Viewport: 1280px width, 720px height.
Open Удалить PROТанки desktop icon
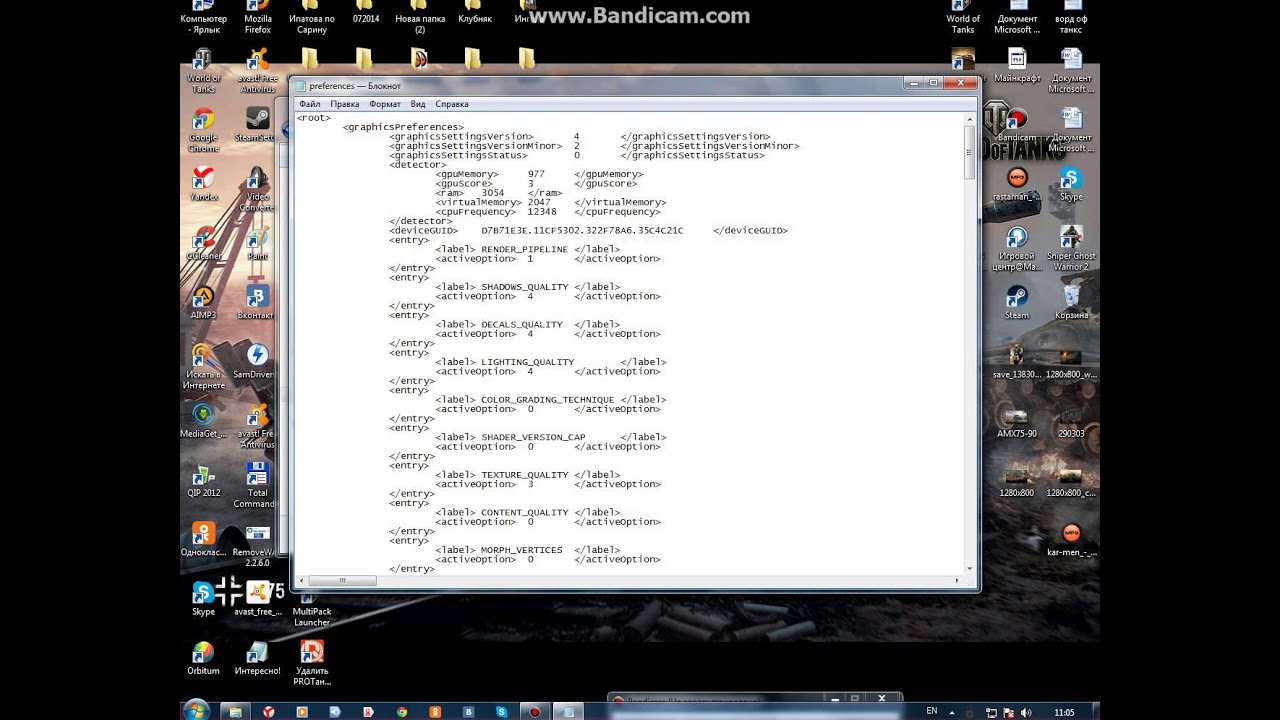point(312,662)
